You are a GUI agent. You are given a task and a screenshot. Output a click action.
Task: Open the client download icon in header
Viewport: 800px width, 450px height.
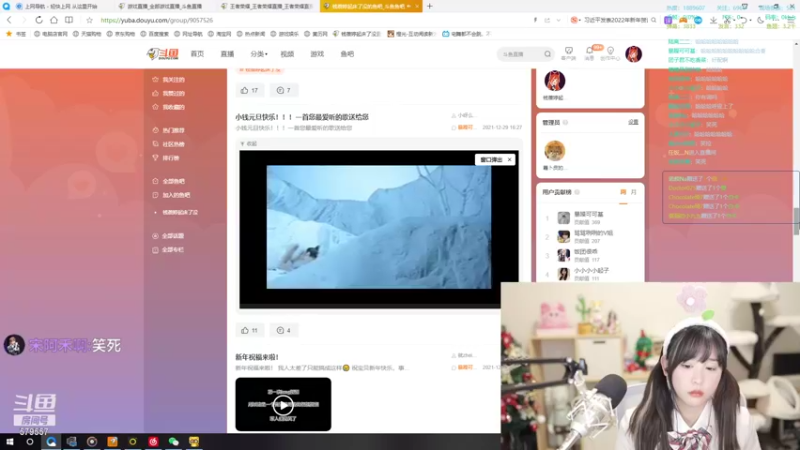(x=568, y=53)
